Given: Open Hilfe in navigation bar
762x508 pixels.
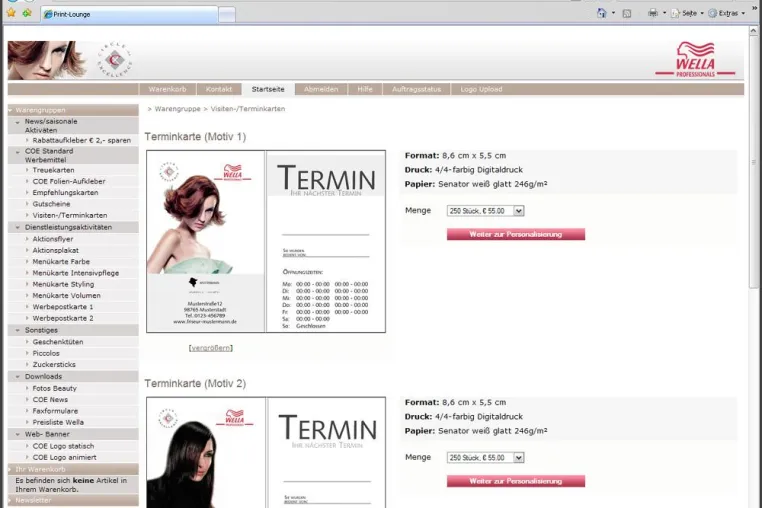Looking at the screenshot, I should click(365, 89).
